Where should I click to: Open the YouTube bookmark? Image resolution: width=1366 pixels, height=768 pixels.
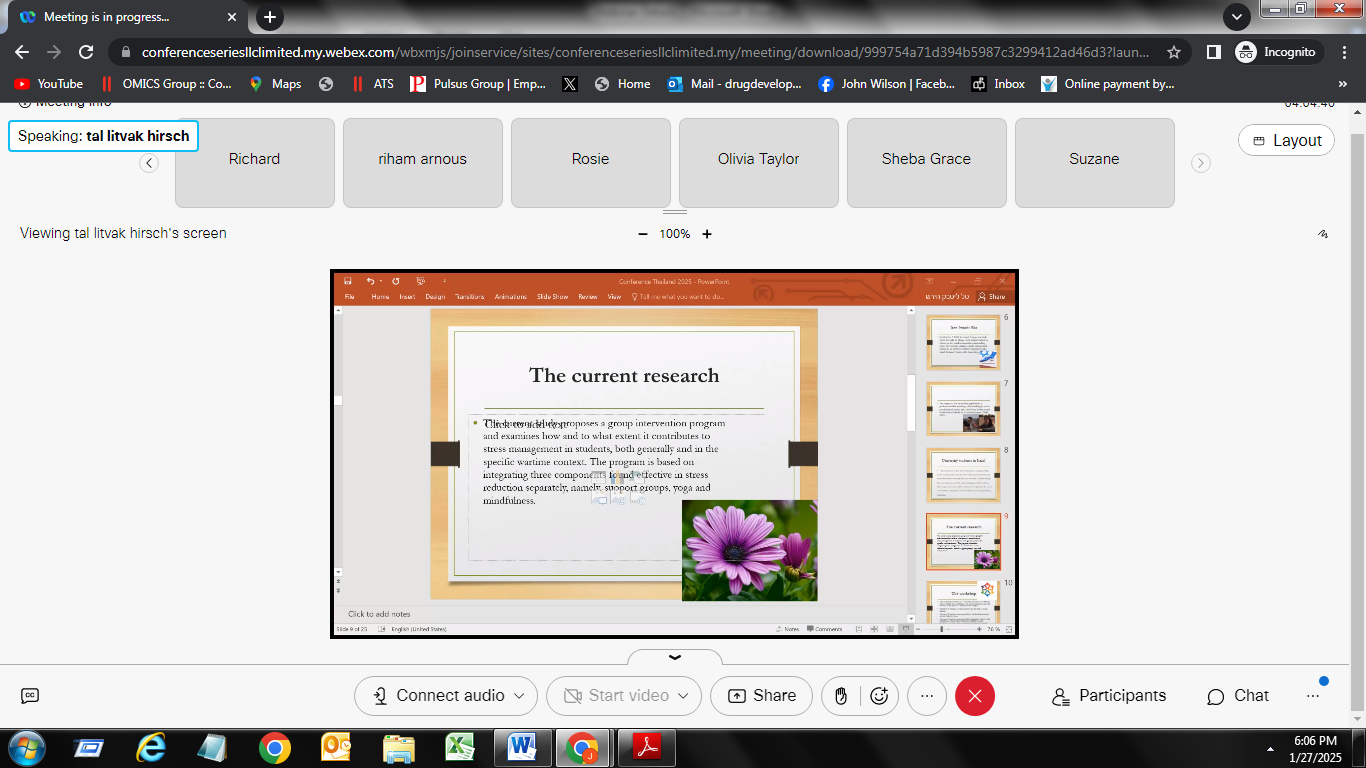click(x=48, y=84)
